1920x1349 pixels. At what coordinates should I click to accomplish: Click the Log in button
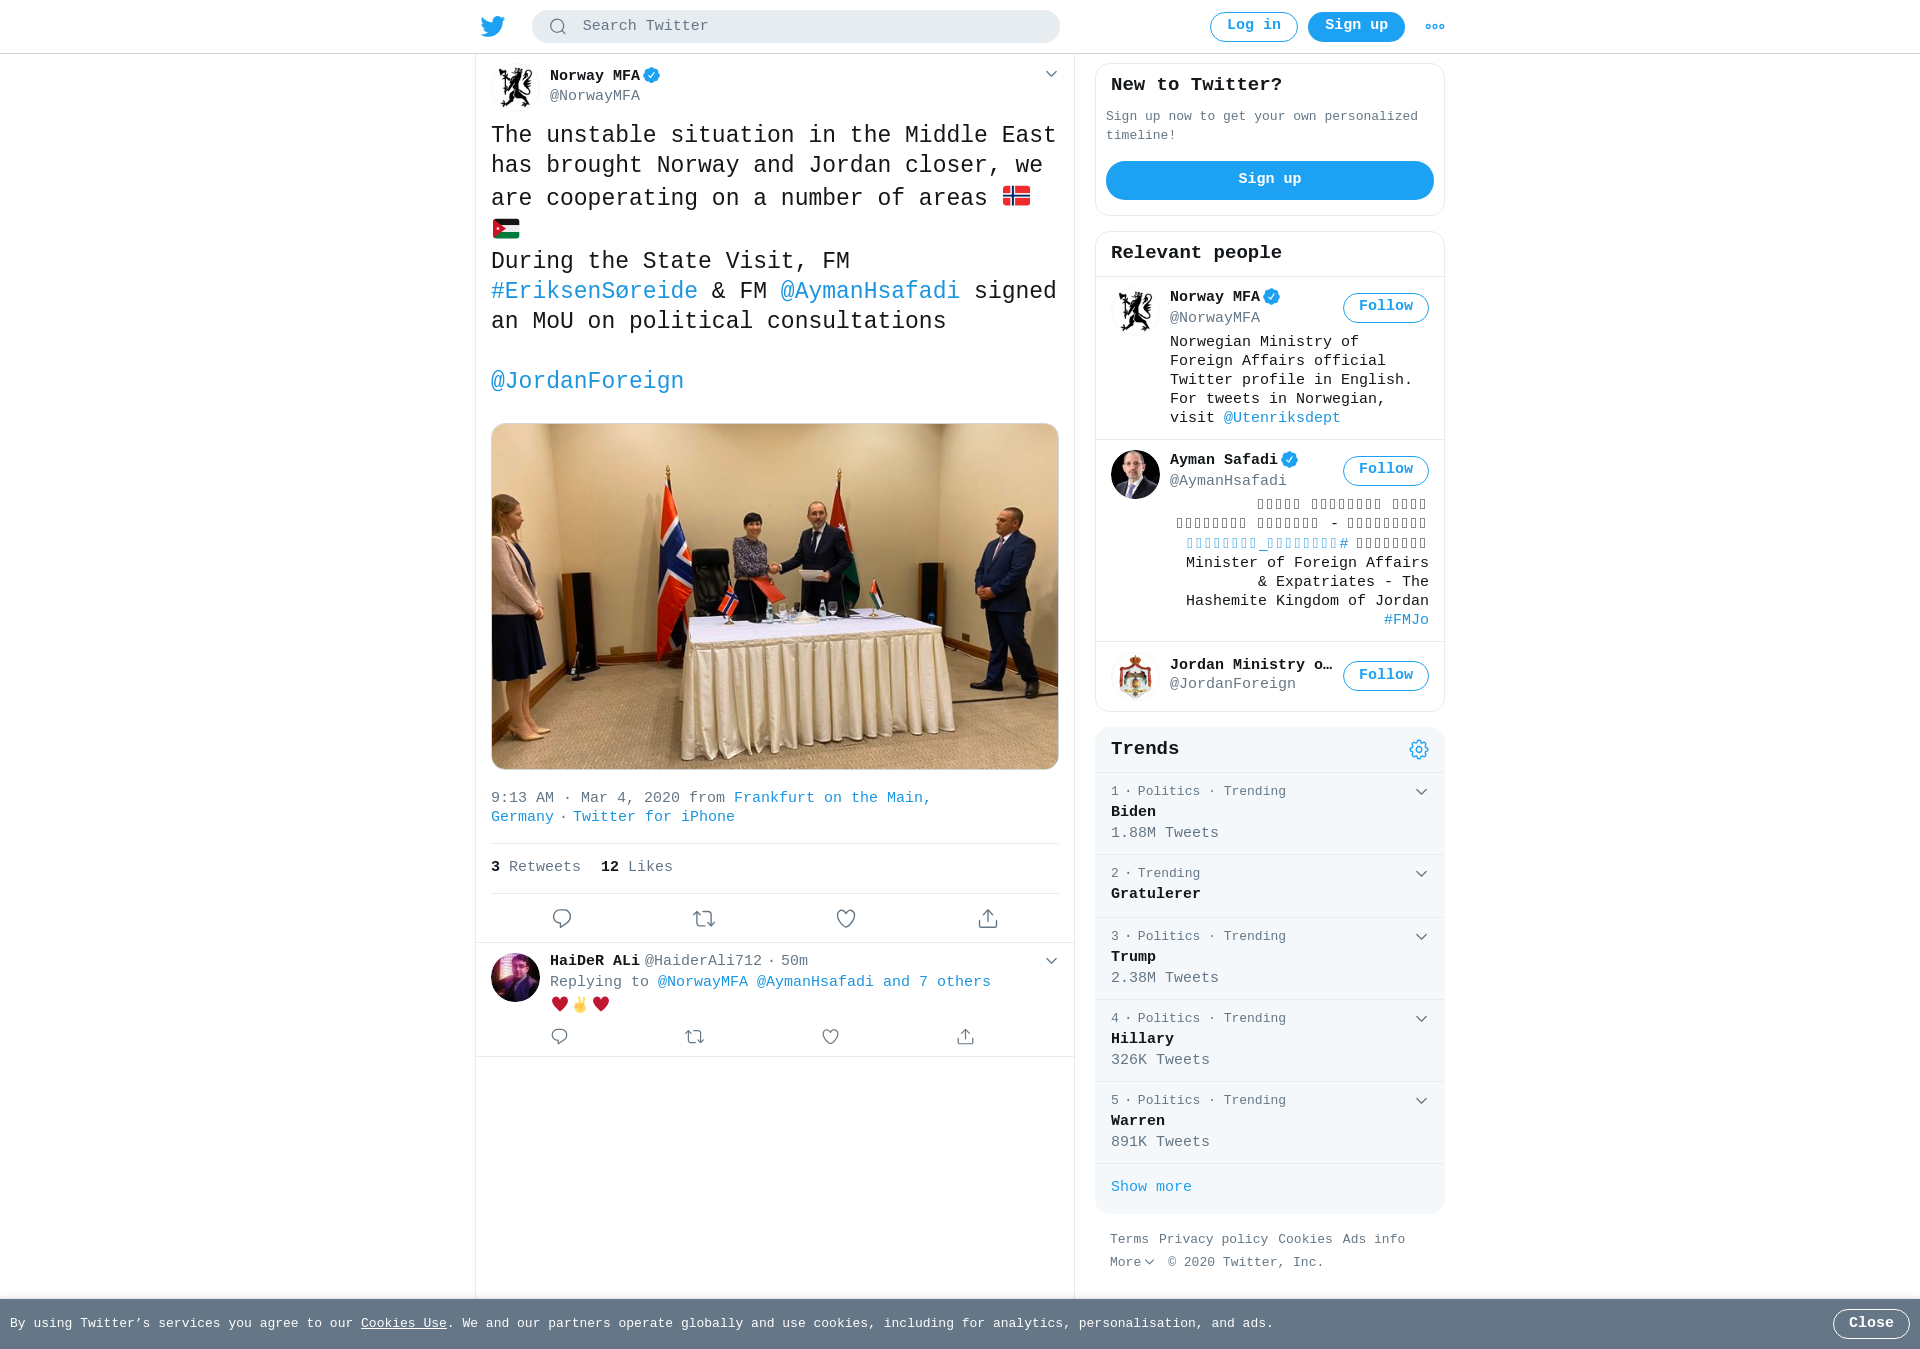click(x=1253, y=27)
